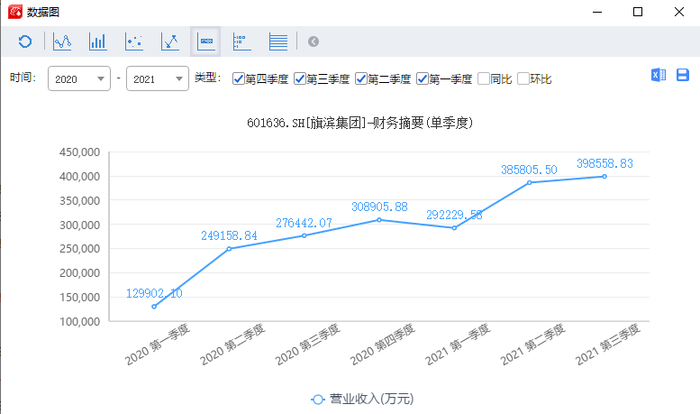Click the 2020 第一季度 data point

[x=154, y=306]
